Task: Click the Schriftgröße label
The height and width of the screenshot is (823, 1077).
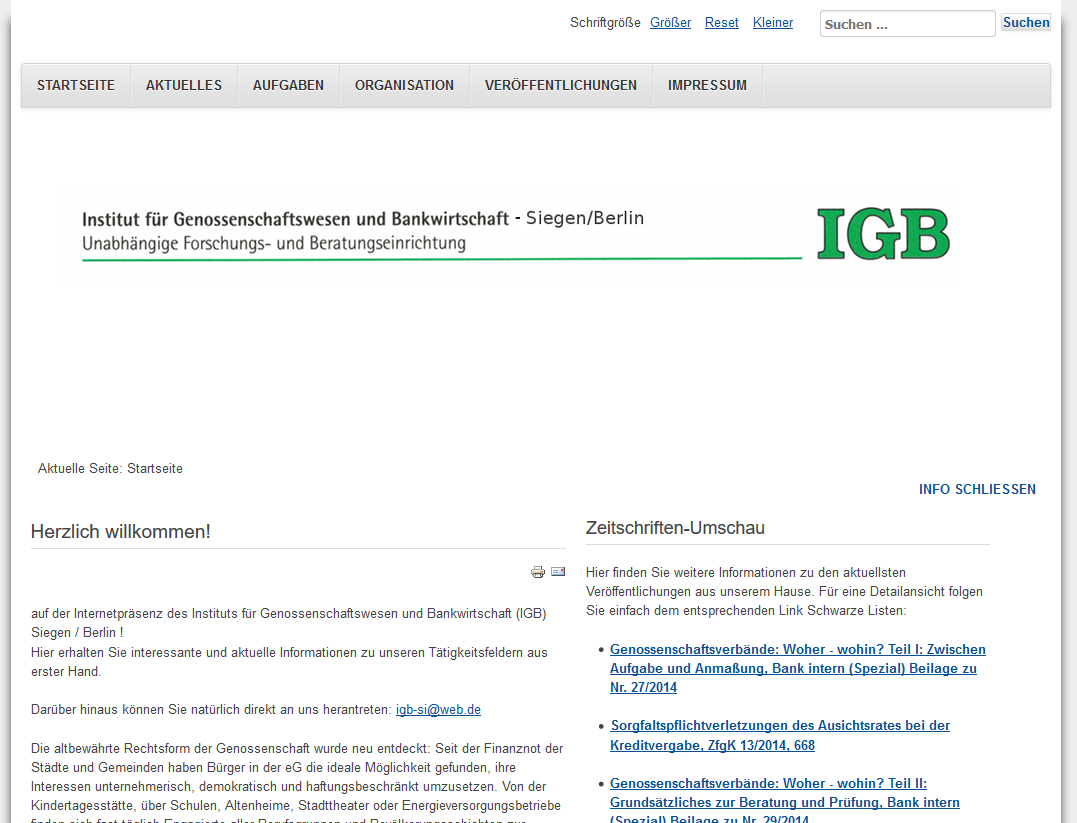Action: point(605,23)
